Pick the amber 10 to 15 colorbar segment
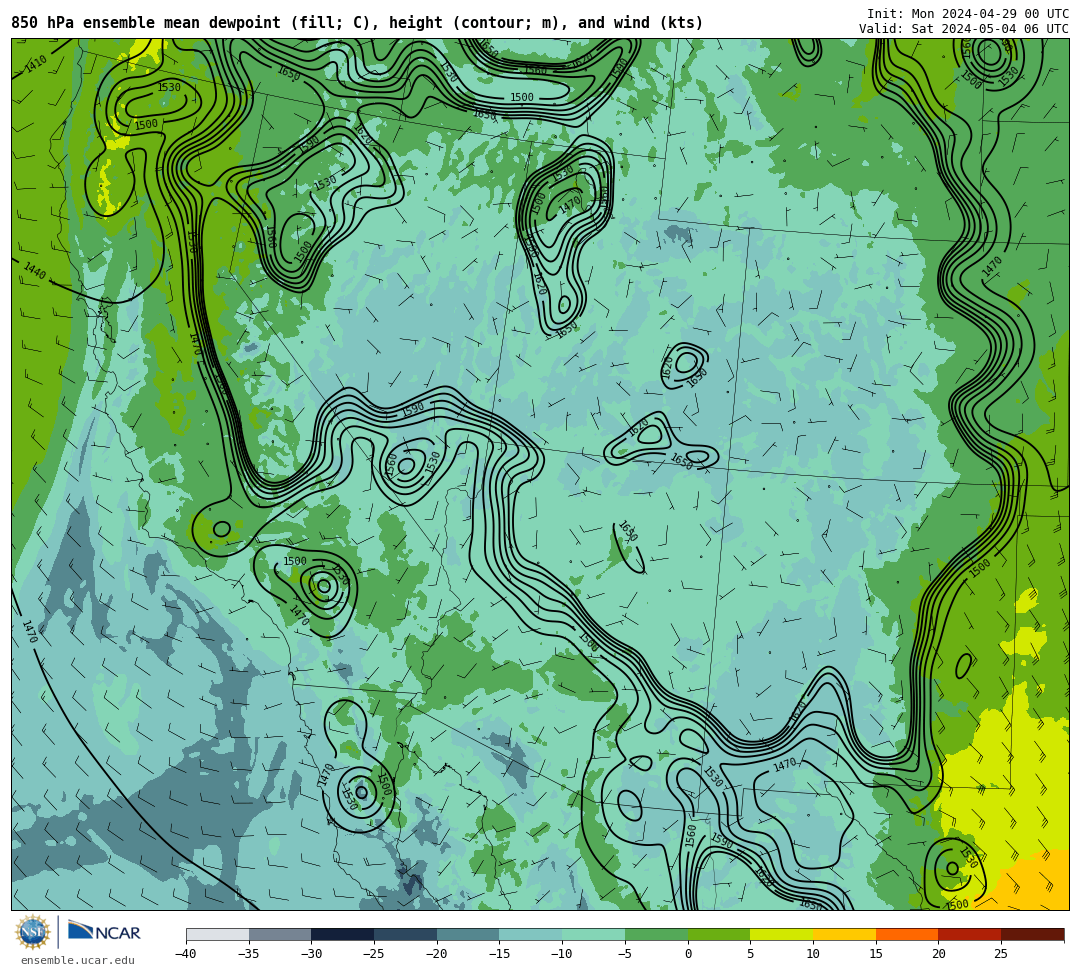 coord(844,934)
